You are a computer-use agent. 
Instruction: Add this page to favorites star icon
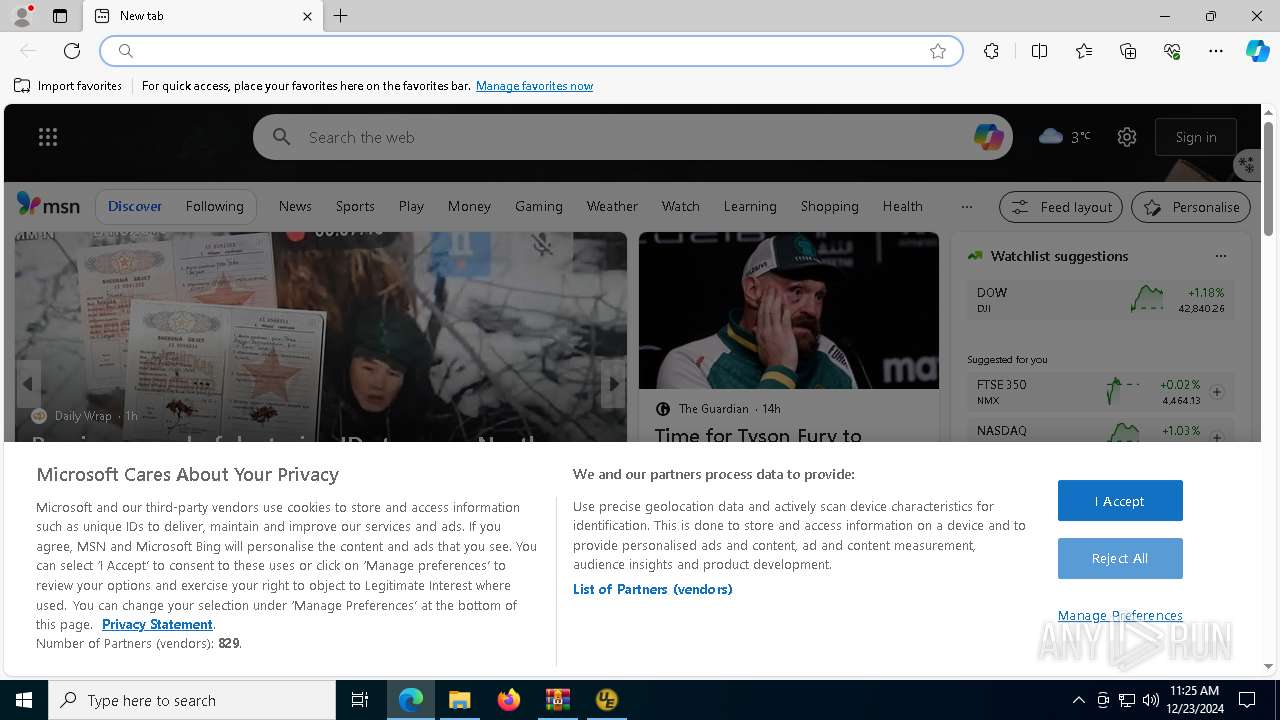click(x=938, y=51)
